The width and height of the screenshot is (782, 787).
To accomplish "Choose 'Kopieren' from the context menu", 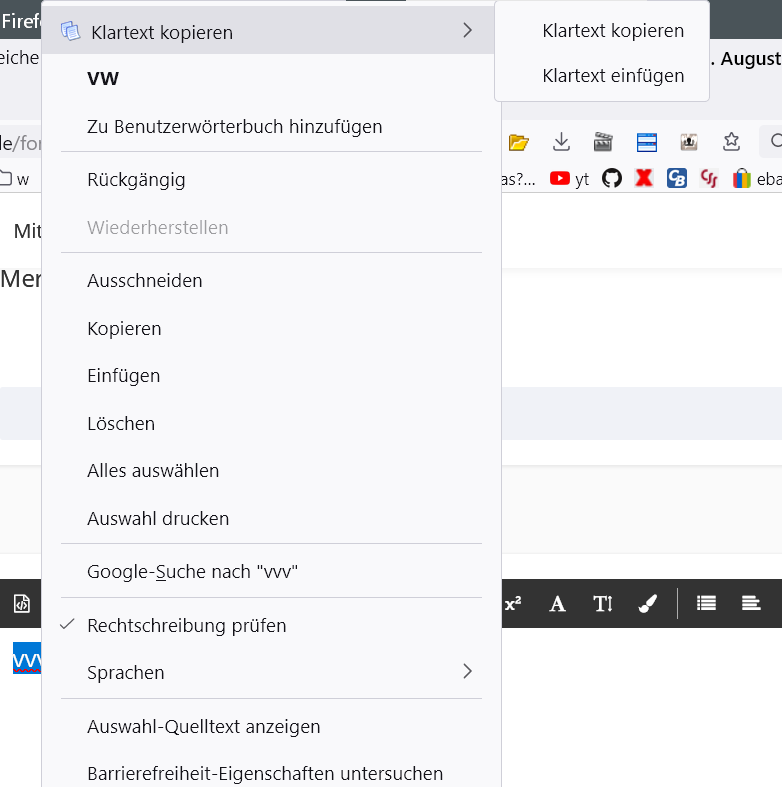I will pyautogui.click(x=124, y=328).
